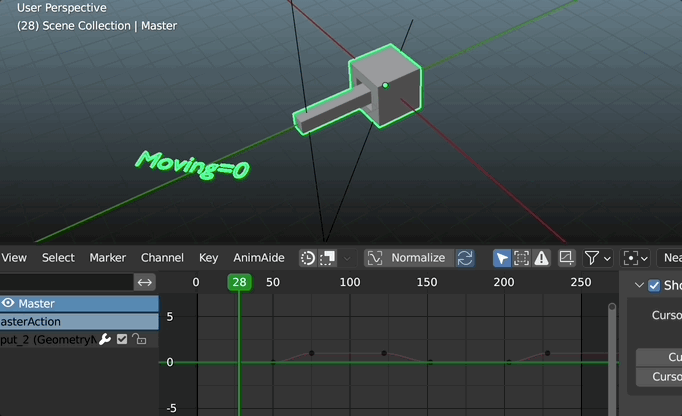
Task: Click frame 150 on the timeline ruler
Action: pyautogui.click(x=427, y=282)
